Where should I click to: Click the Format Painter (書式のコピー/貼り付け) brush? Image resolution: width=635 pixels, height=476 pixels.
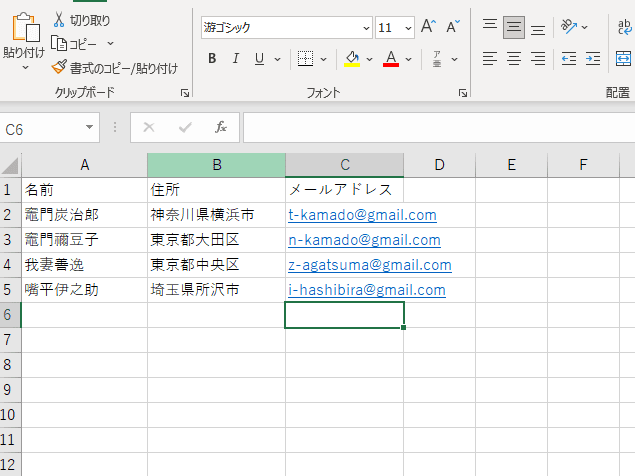tap(59, 68)
